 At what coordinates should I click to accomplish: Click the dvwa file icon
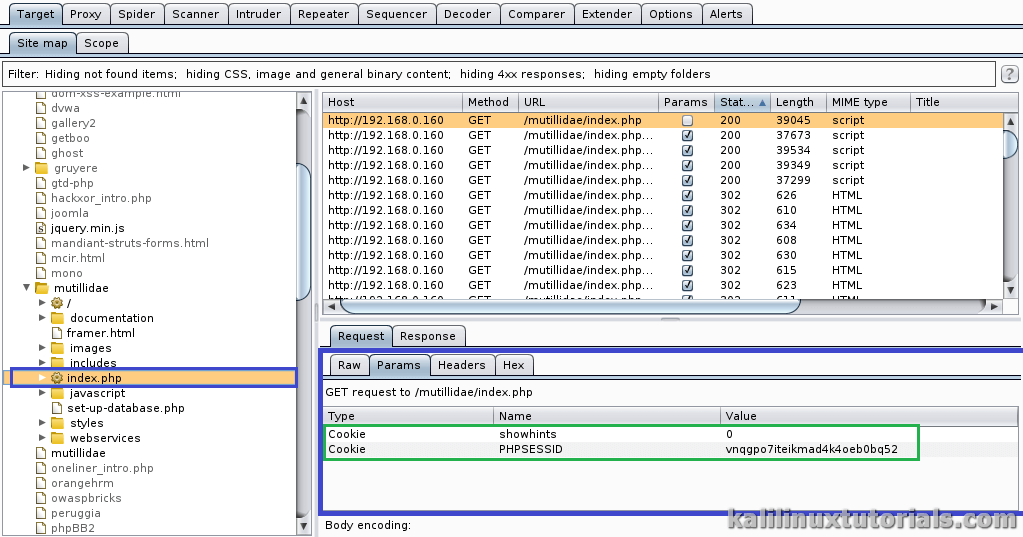click(41, 108)
